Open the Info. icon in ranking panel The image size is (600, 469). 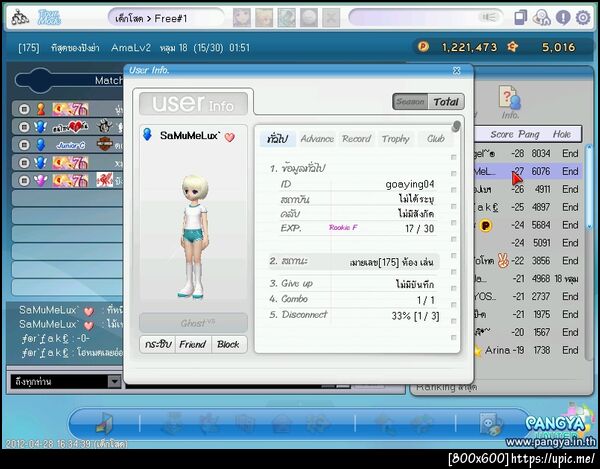[x=510, y=103]
